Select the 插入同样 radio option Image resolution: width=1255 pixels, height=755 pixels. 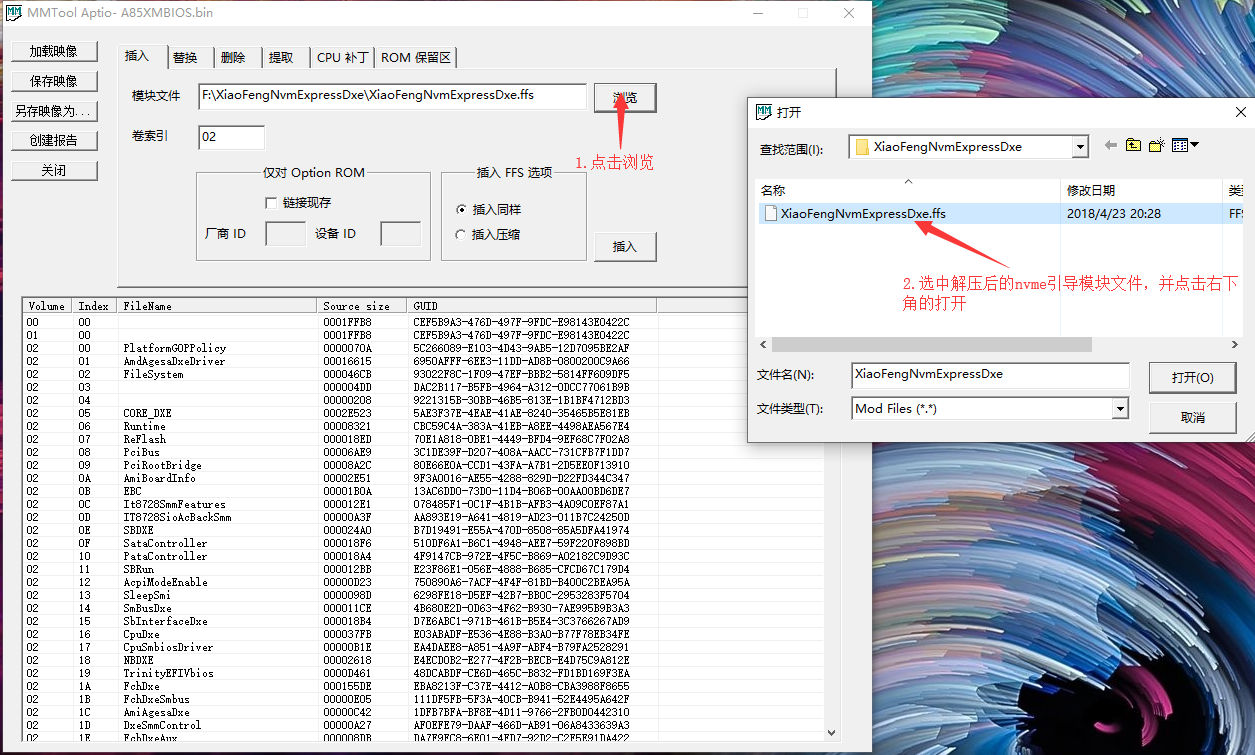pyautogui.click(x=462, y=210)
